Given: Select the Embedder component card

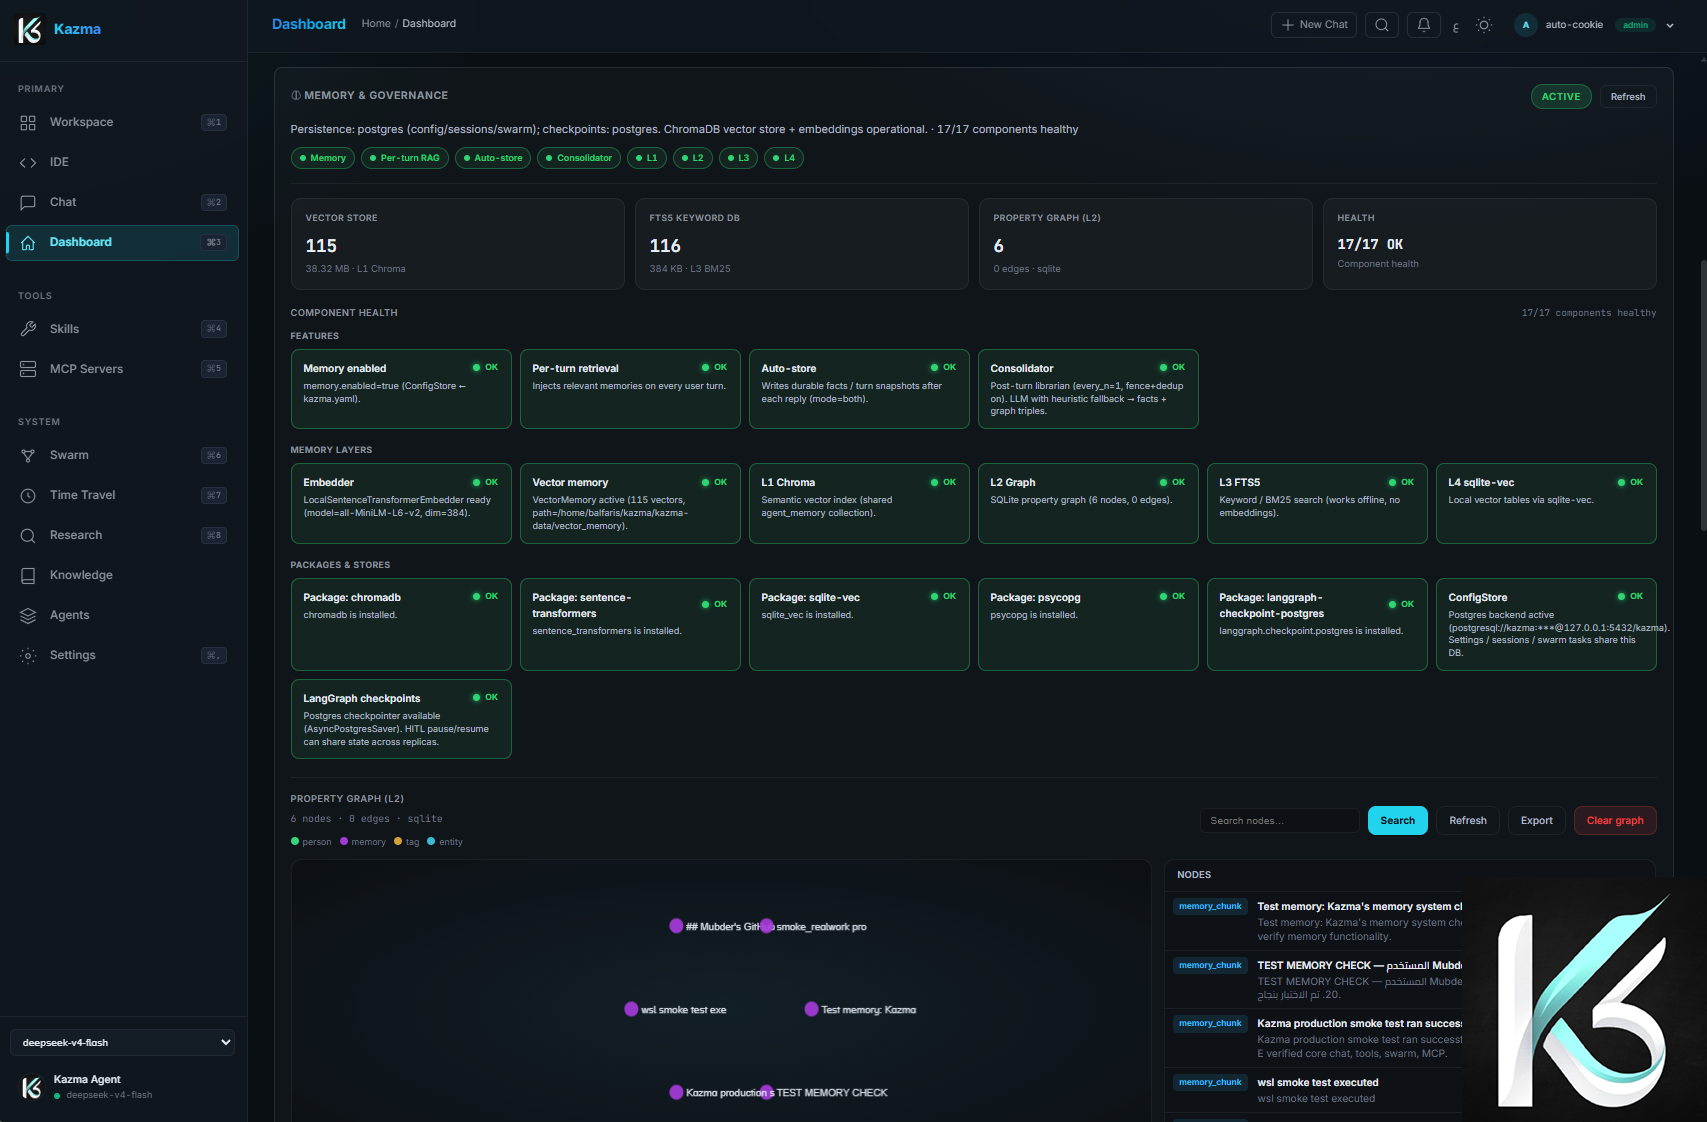Looking at the screenshot, I should pyautogui.click(x=401, y=504).
